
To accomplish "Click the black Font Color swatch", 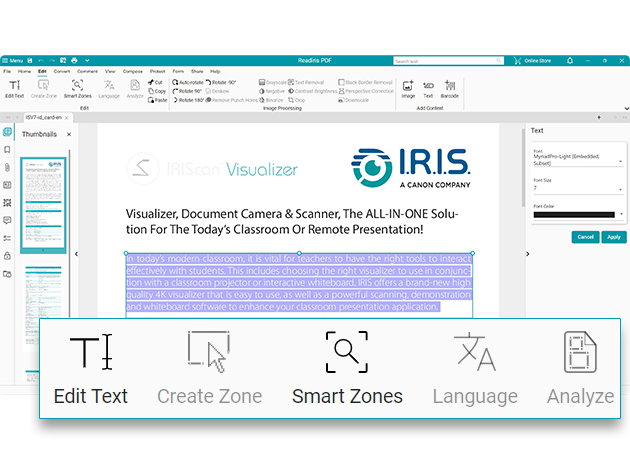I will [574, 215].
